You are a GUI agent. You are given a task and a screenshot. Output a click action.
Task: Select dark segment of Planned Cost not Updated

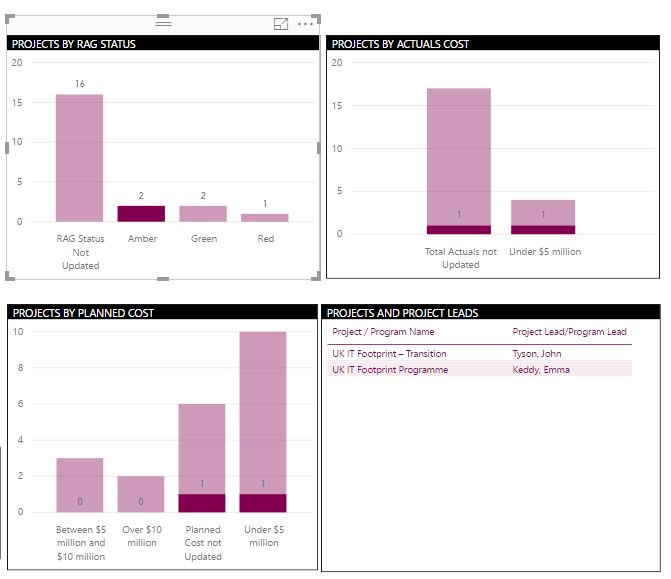[202, 503]
